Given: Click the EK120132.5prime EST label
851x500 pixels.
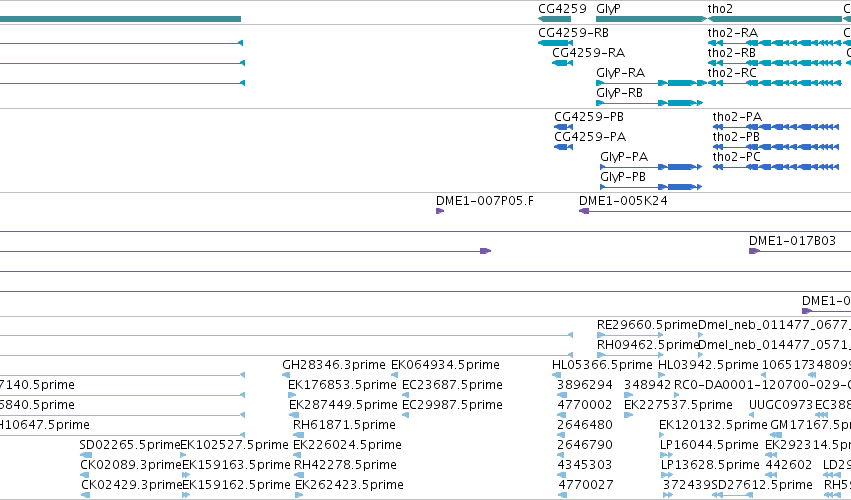Looking at the screenshot, I should 713,425.
